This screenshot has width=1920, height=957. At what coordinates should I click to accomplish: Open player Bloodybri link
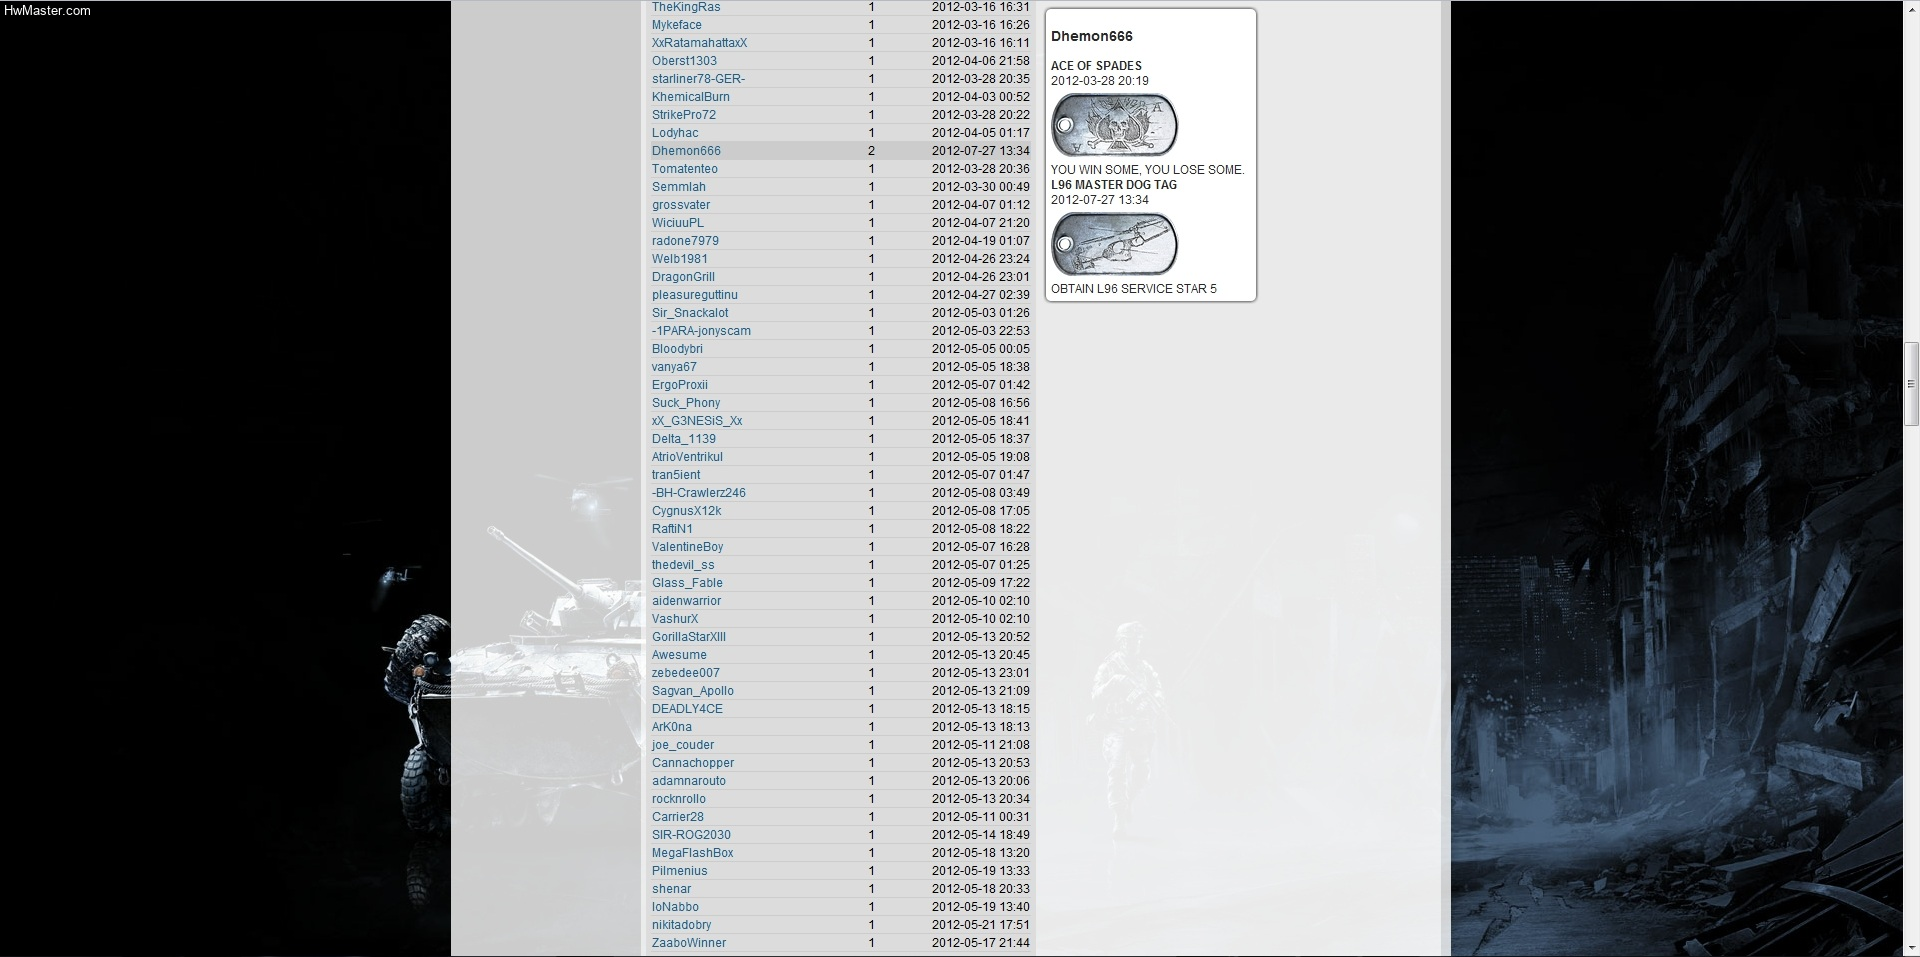point(677,349)
